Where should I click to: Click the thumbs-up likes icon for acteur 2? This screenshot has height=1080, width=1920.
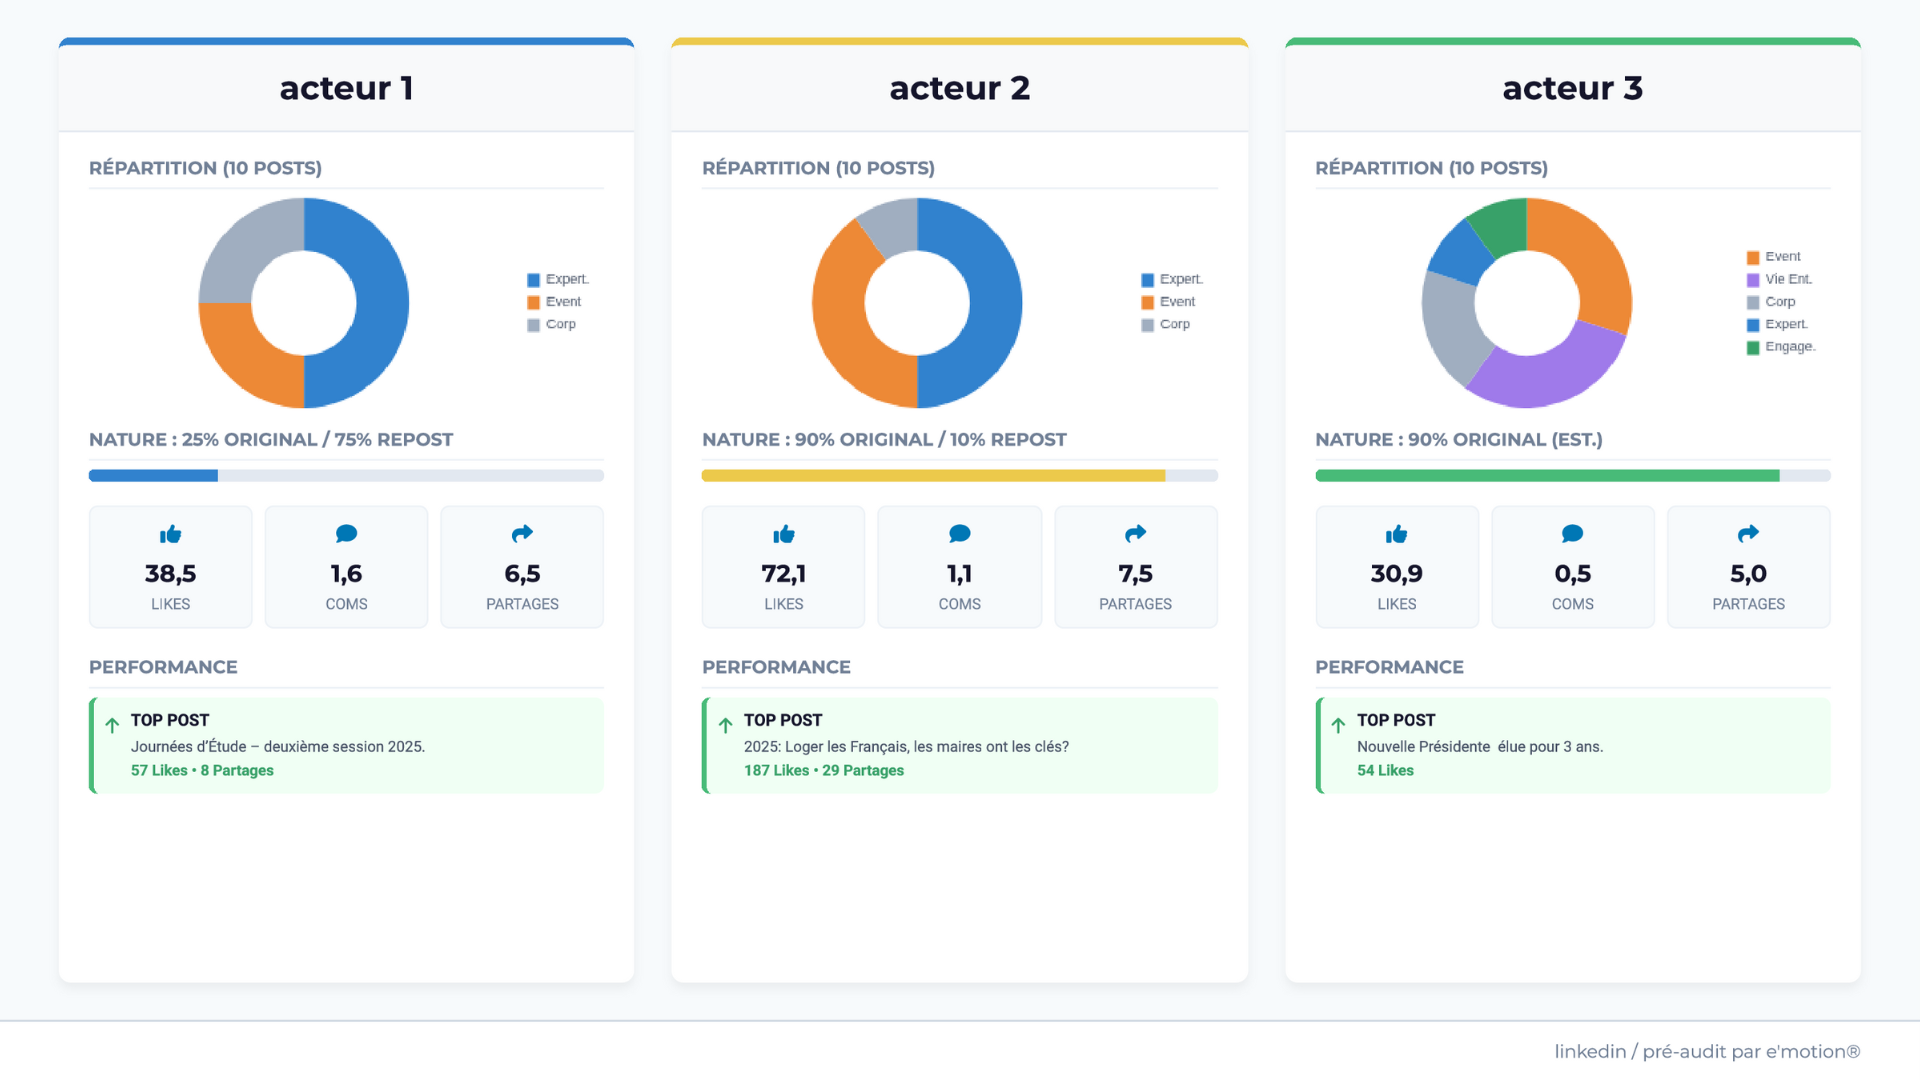(783, 534)
